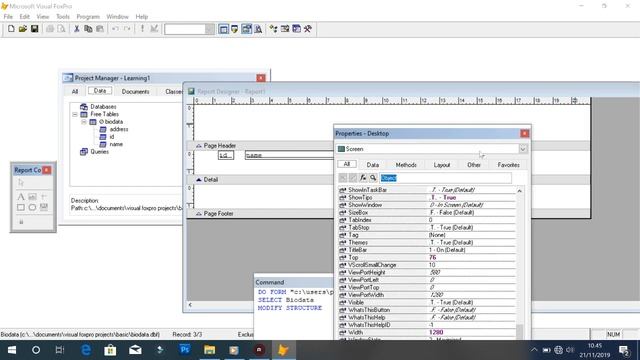The width and height of the screenshot is (640, 360).
Task: Switch to the Other tab in Properties
Action: [x=474, y=165]
